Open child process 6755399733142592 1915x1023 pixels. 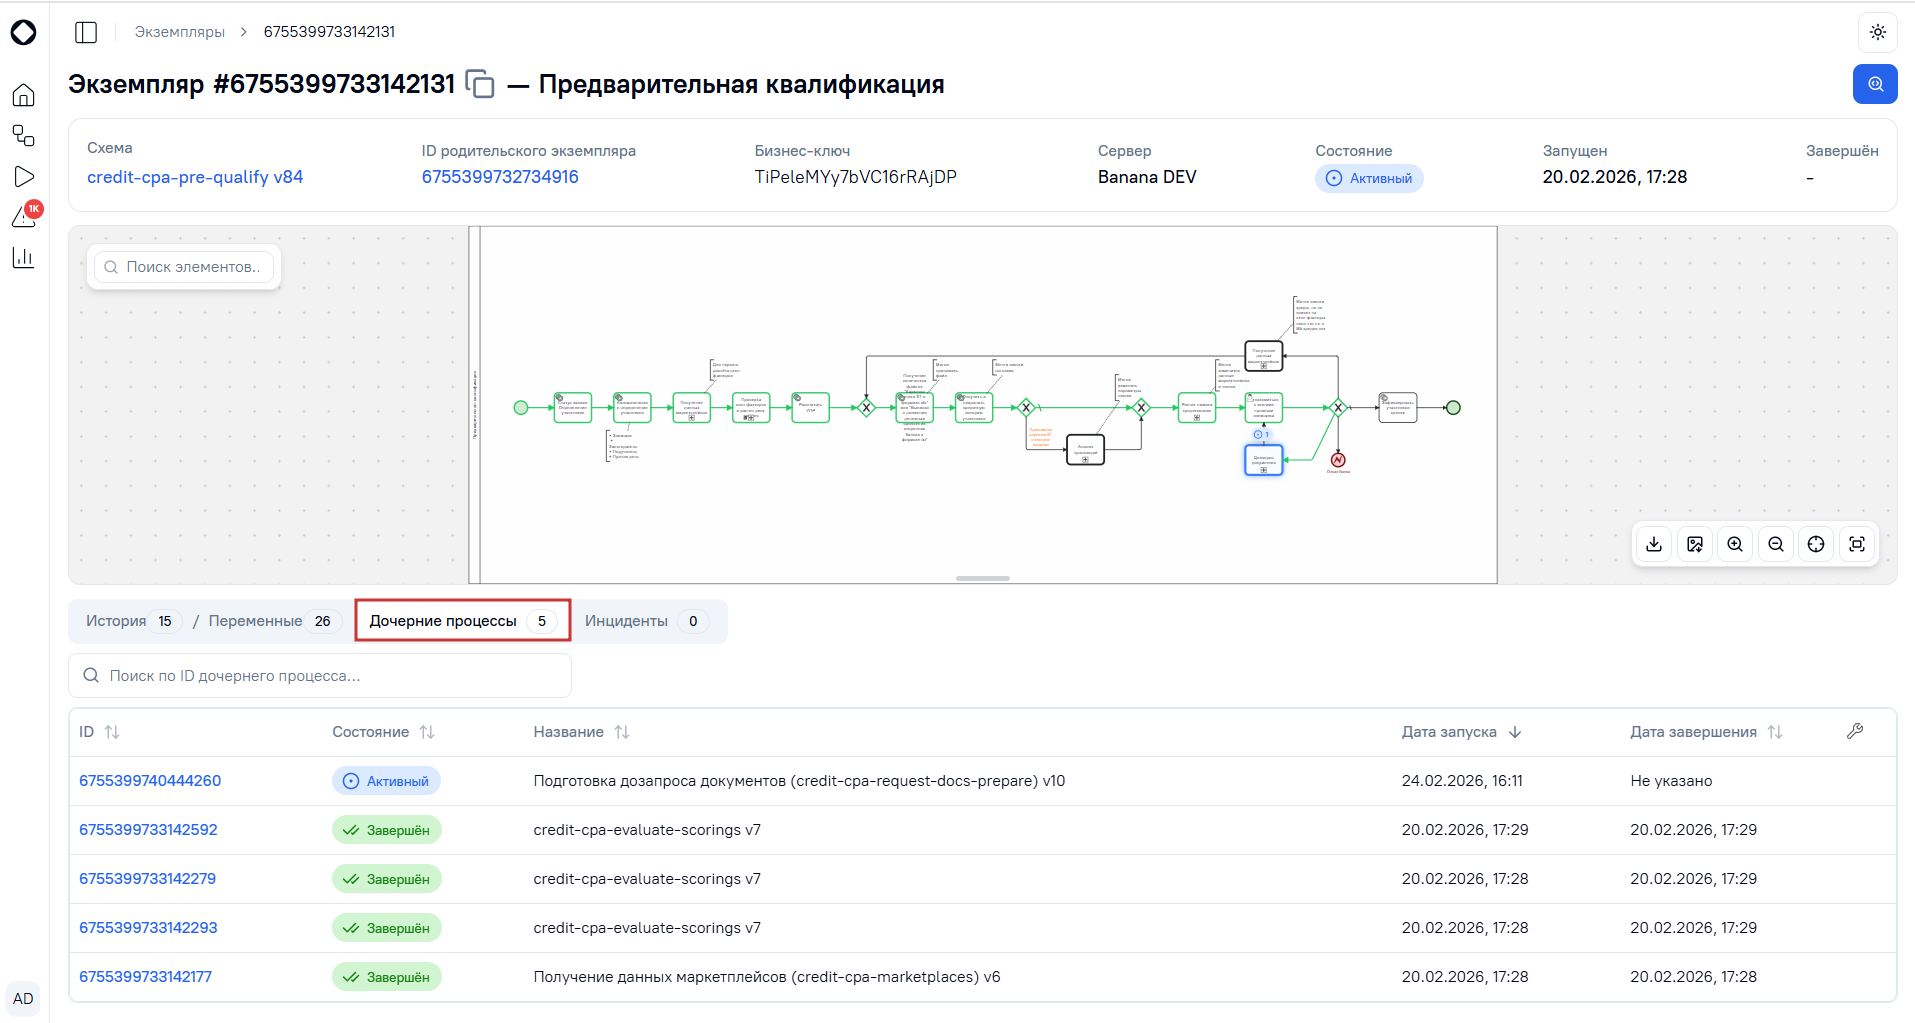148,830
